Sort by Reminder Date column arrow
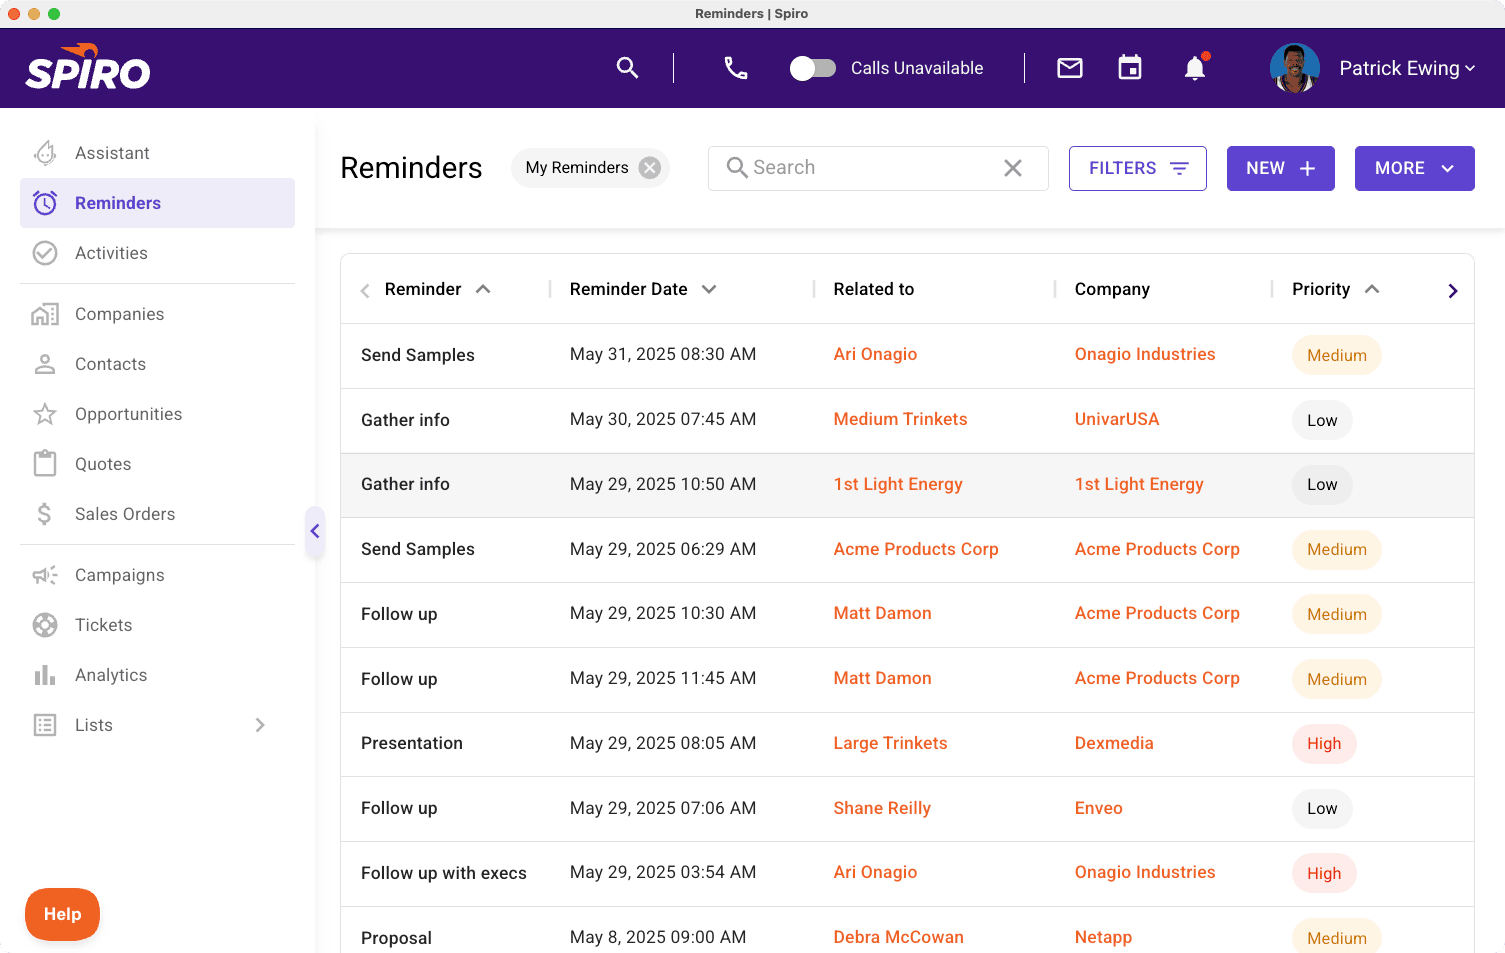This screenshot has height=953, width=1505. [x=709, y=289]
